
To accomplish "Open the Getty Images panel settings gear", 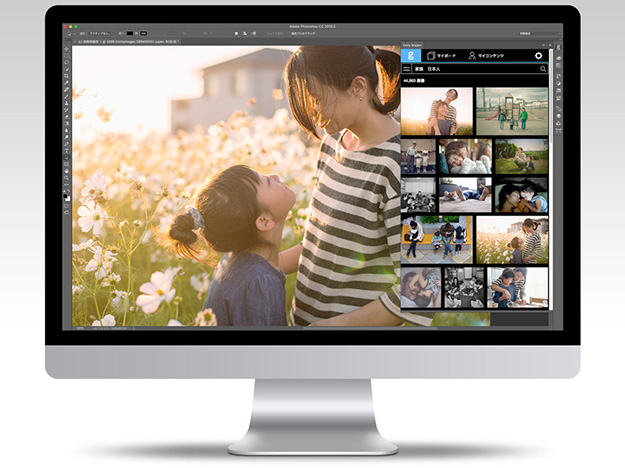I will click(x=538, y=56).
